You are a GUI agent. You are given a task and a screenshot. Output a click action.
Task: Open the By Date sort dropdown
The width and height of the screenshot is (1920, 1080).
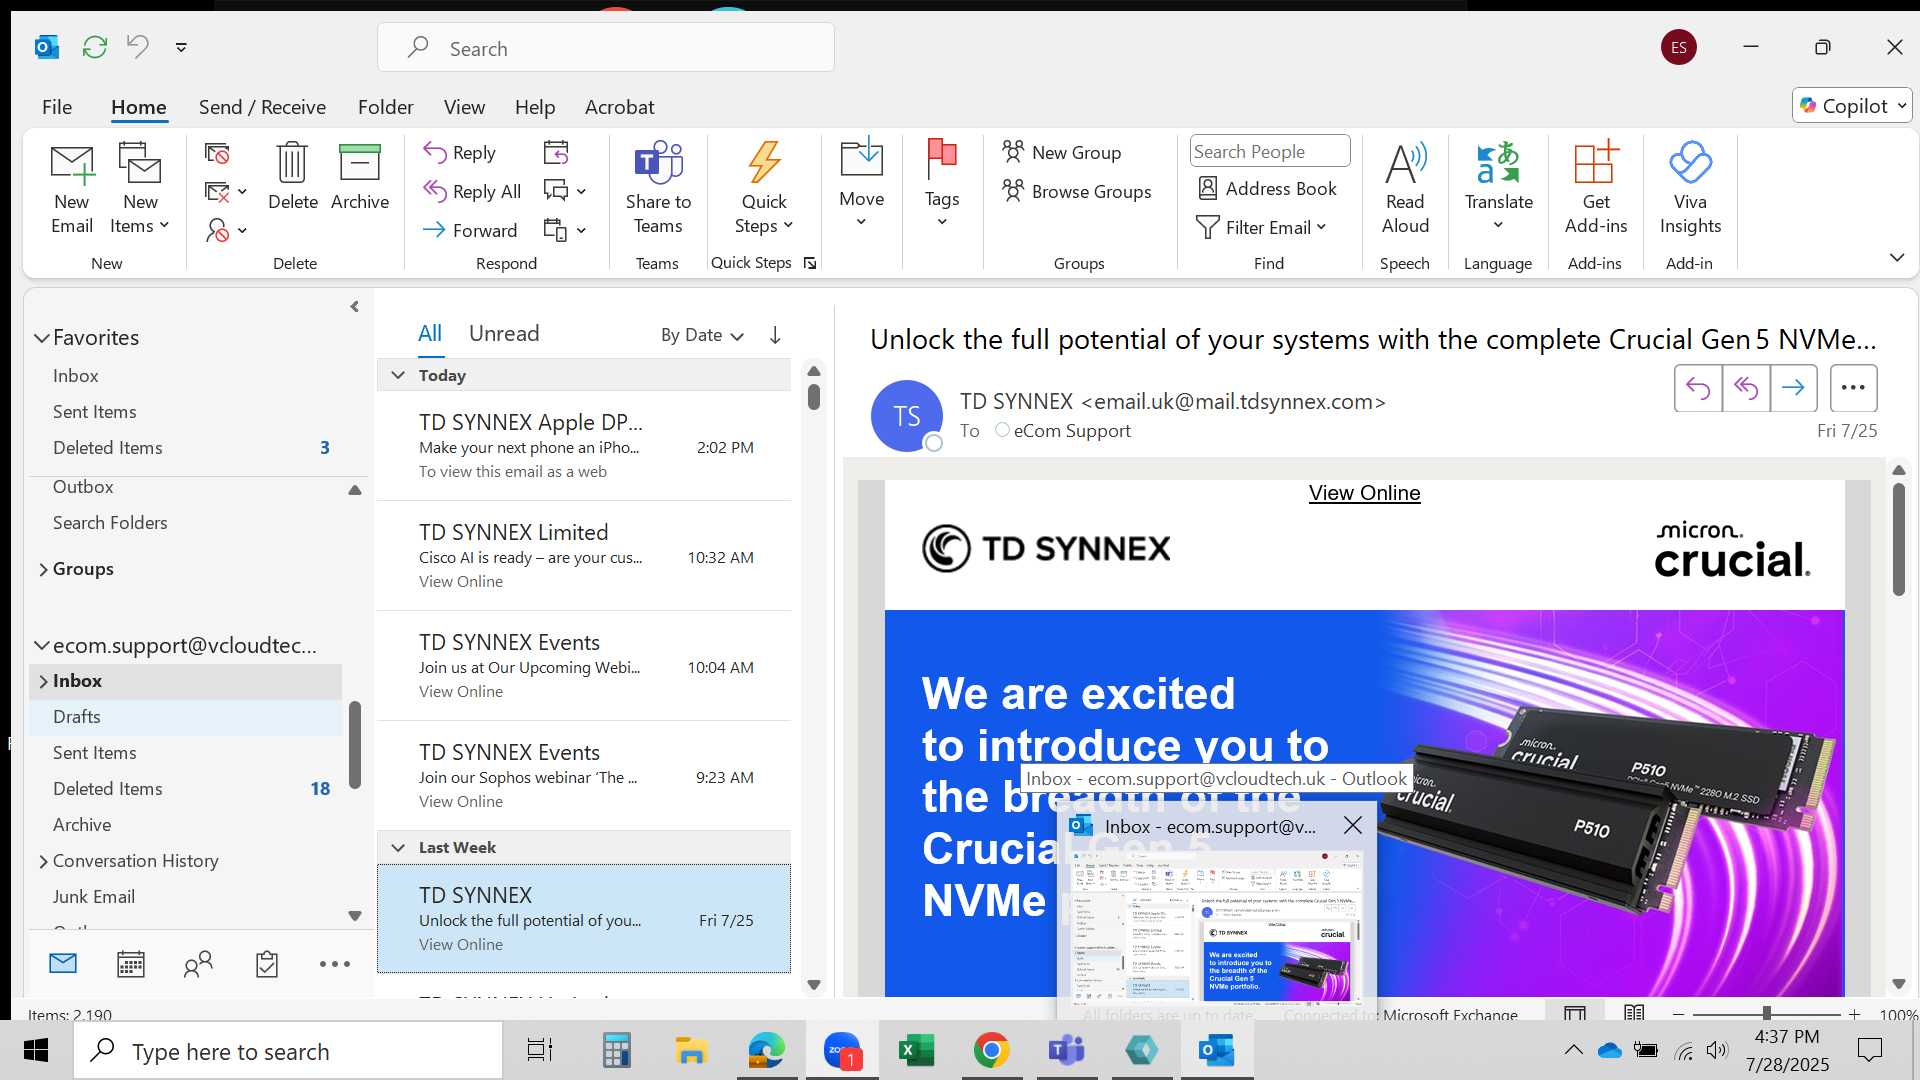coord(702,335)
